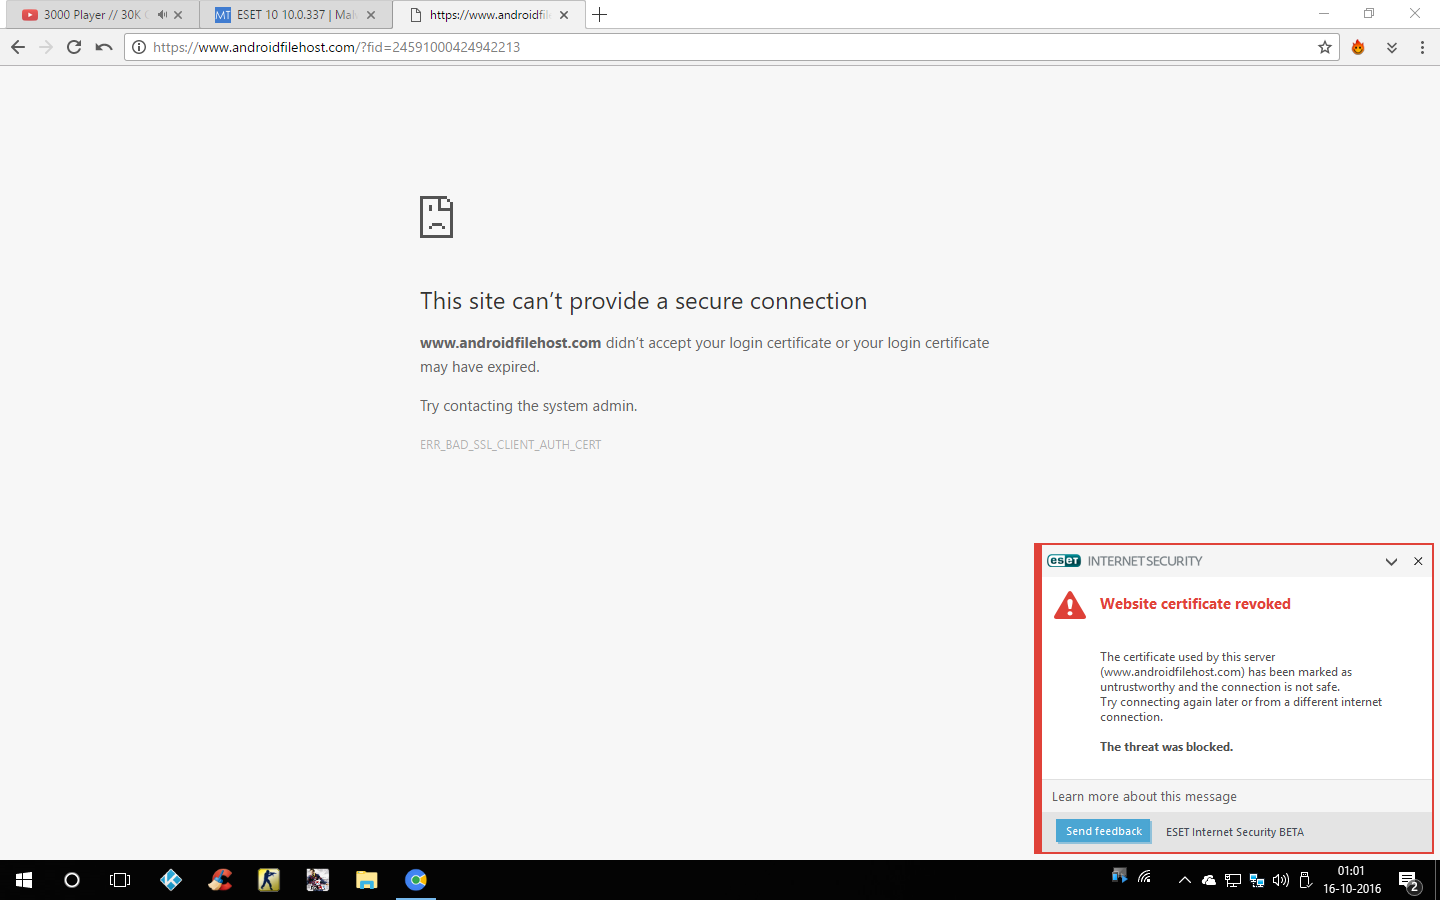Open the Action Center notifications
The width and height of the screenshot is (1440, 900).
(1410, 881)
